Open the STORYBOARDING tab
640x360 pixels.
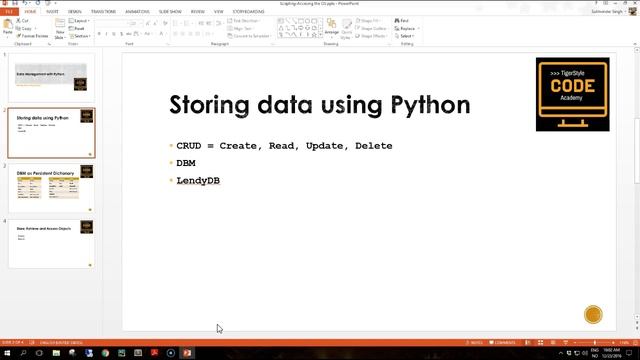click(249, 11)
